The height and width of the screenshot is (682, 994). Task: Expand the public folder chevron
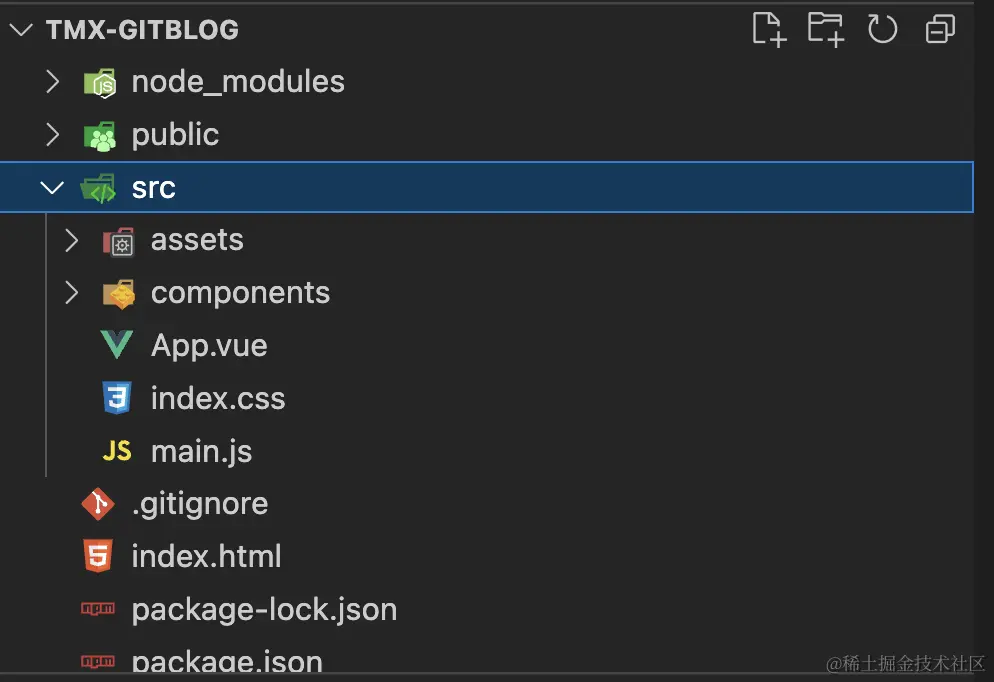click(53, 134)
